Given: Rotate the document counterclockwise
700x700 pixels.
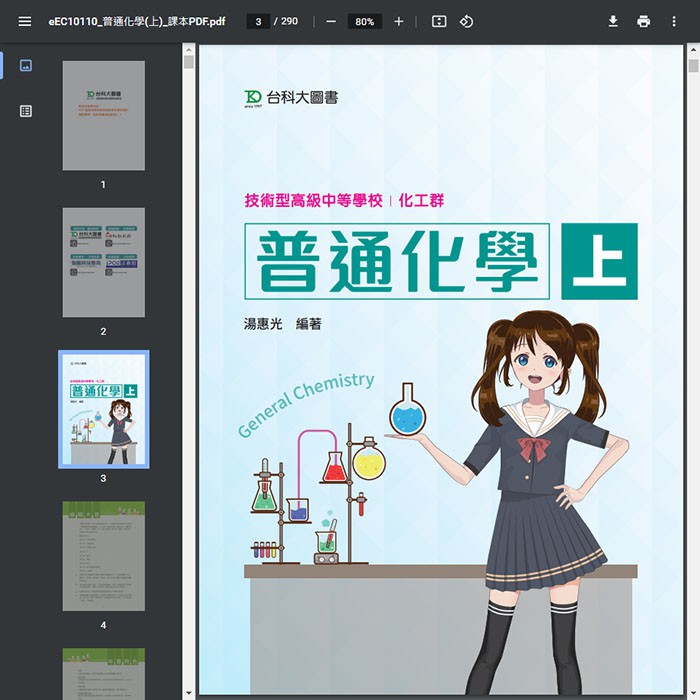Looking at the screenshot, I should (467, 21).
